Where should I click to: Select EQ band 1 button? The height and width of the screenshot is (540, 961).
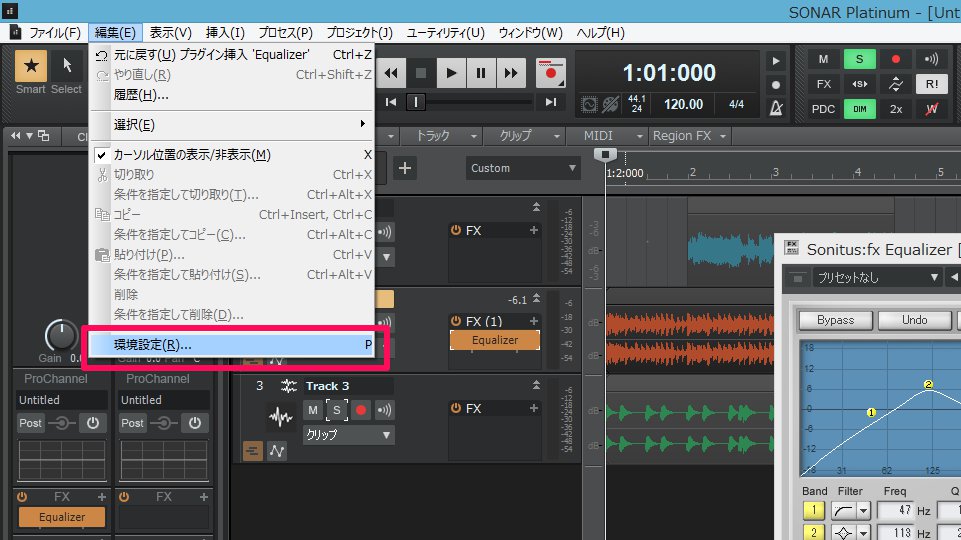pyautogui.click(x=813, y=510)
